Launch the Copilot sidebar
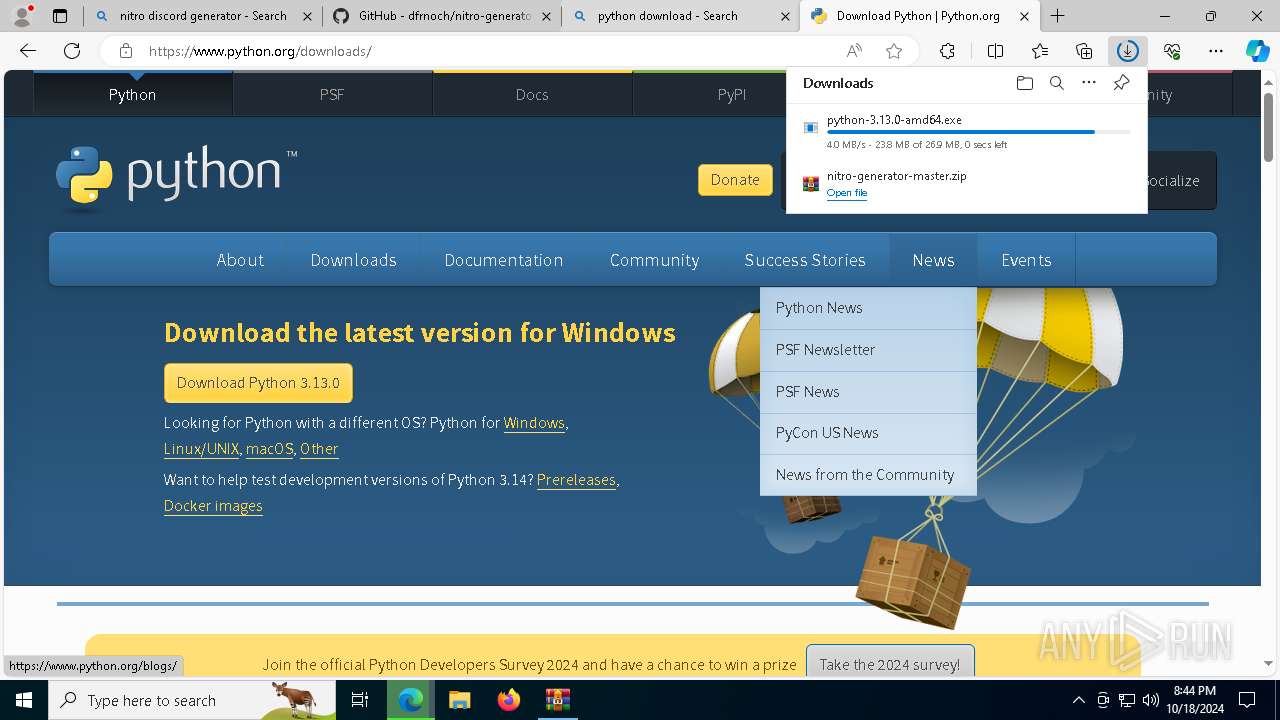 tap(1257, 51)
